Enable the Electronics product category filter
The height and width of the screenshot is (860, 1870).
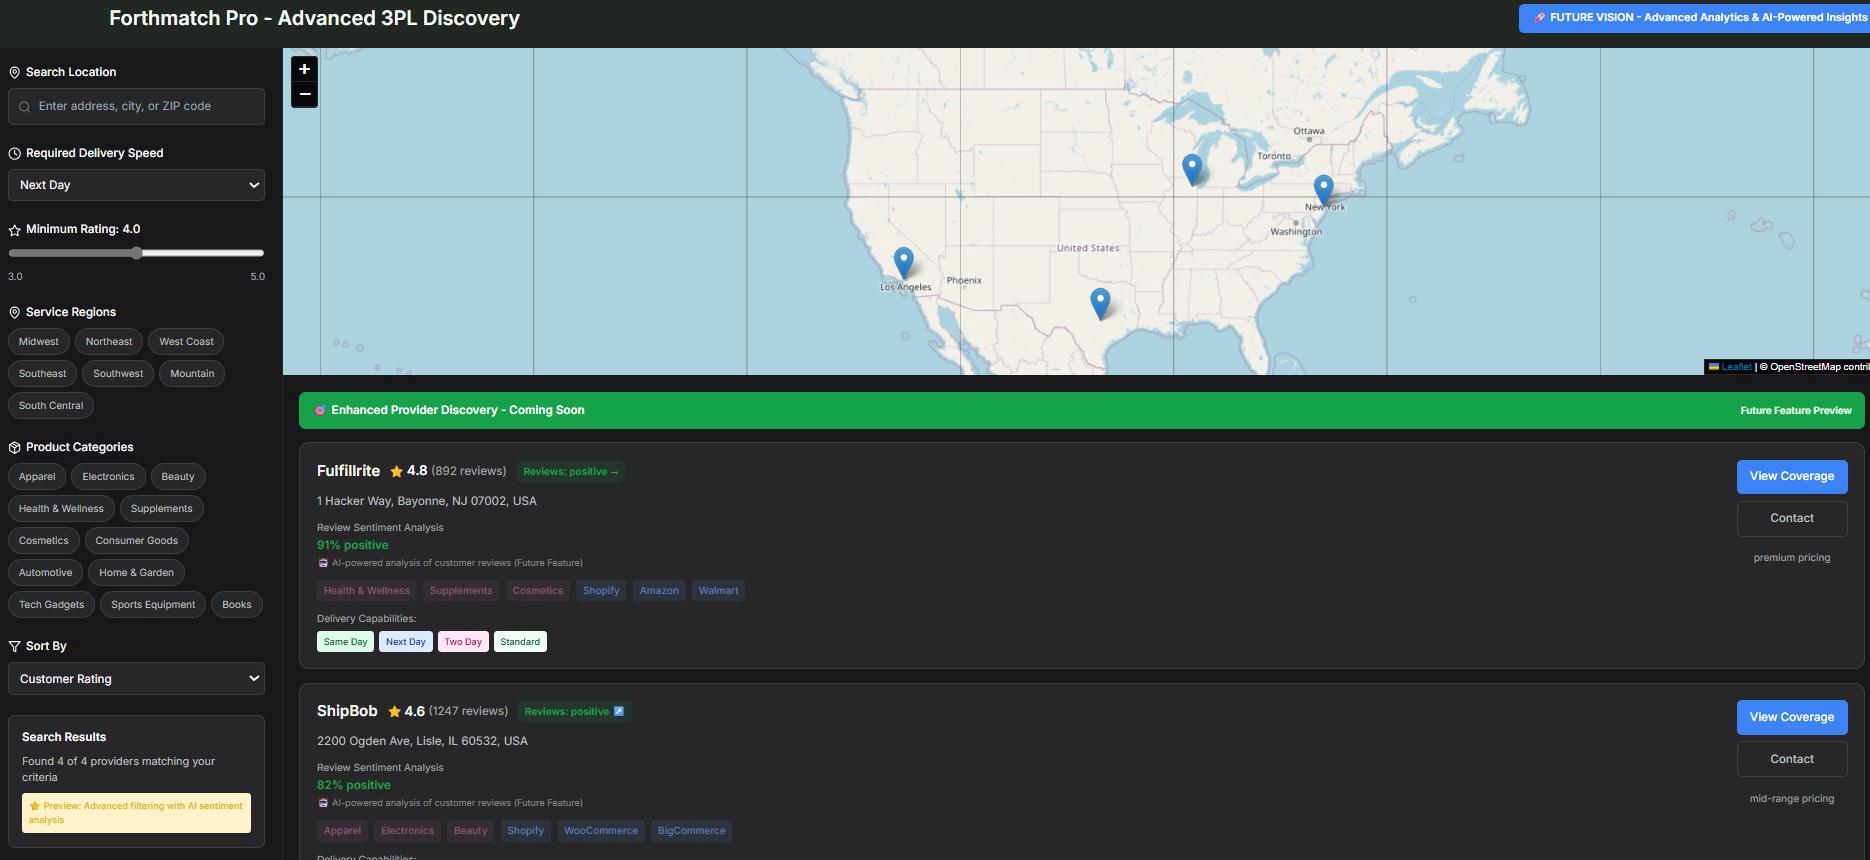click(x=108, y=477)
